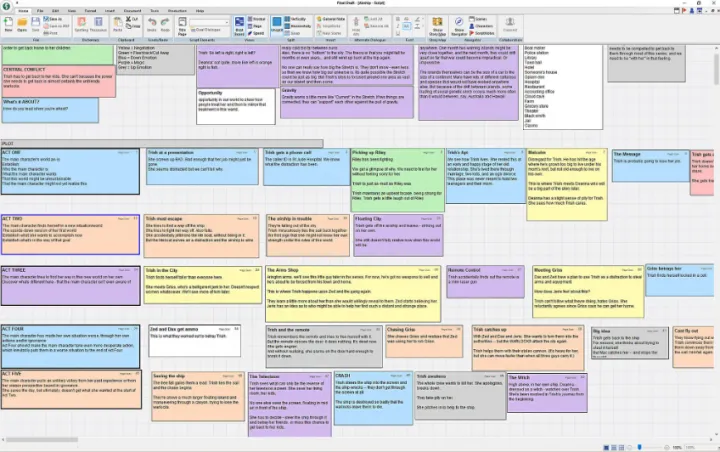
Task: Adjust the zoom slider handle
Action: (x=639, y=447)
